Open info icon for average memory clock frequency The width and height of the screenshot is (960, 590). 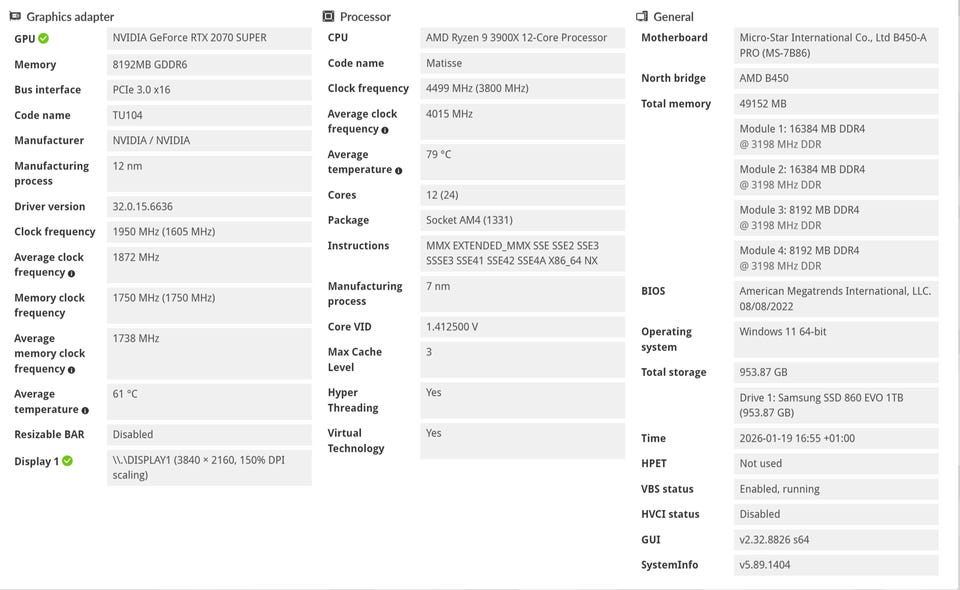tap(72, 370)
